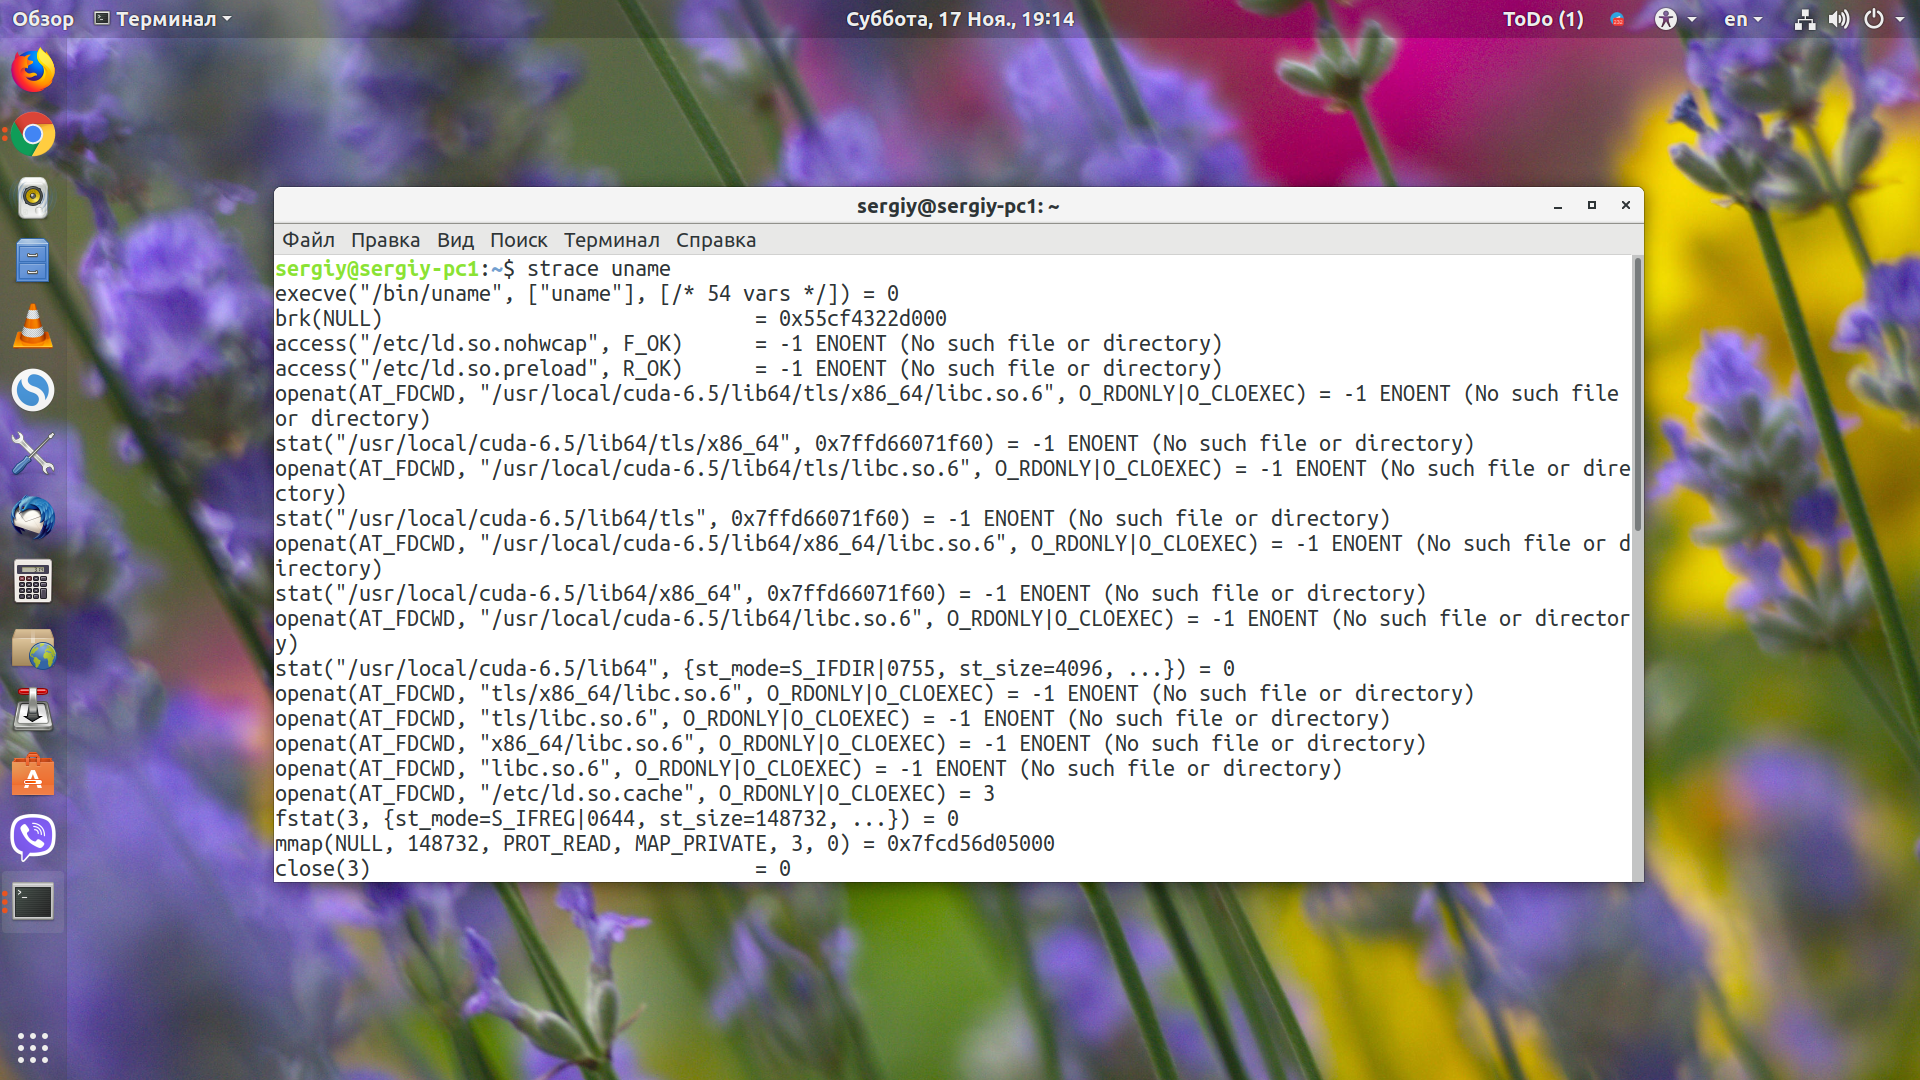Click the Обзор activities button
This screenshot has width=1920, height=1080.
click(43, 19)
